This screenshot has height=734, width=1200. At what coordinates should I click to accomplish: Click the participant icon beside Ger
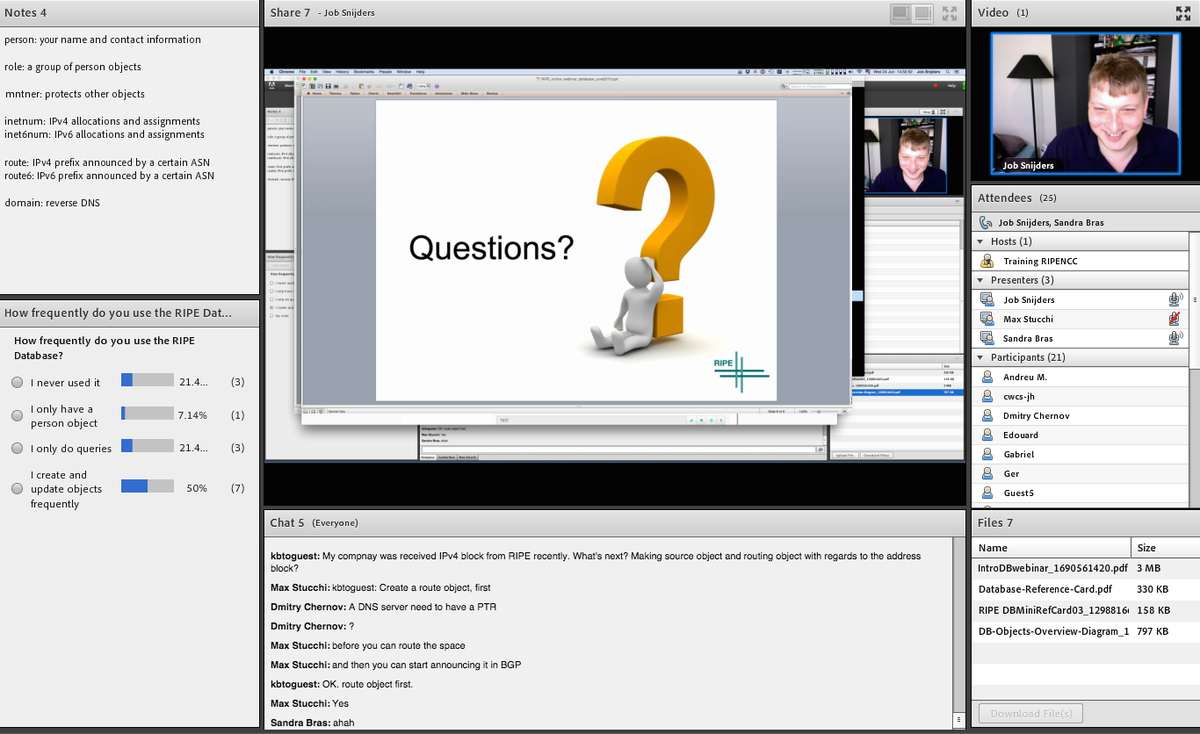click(x=987, y=473)
